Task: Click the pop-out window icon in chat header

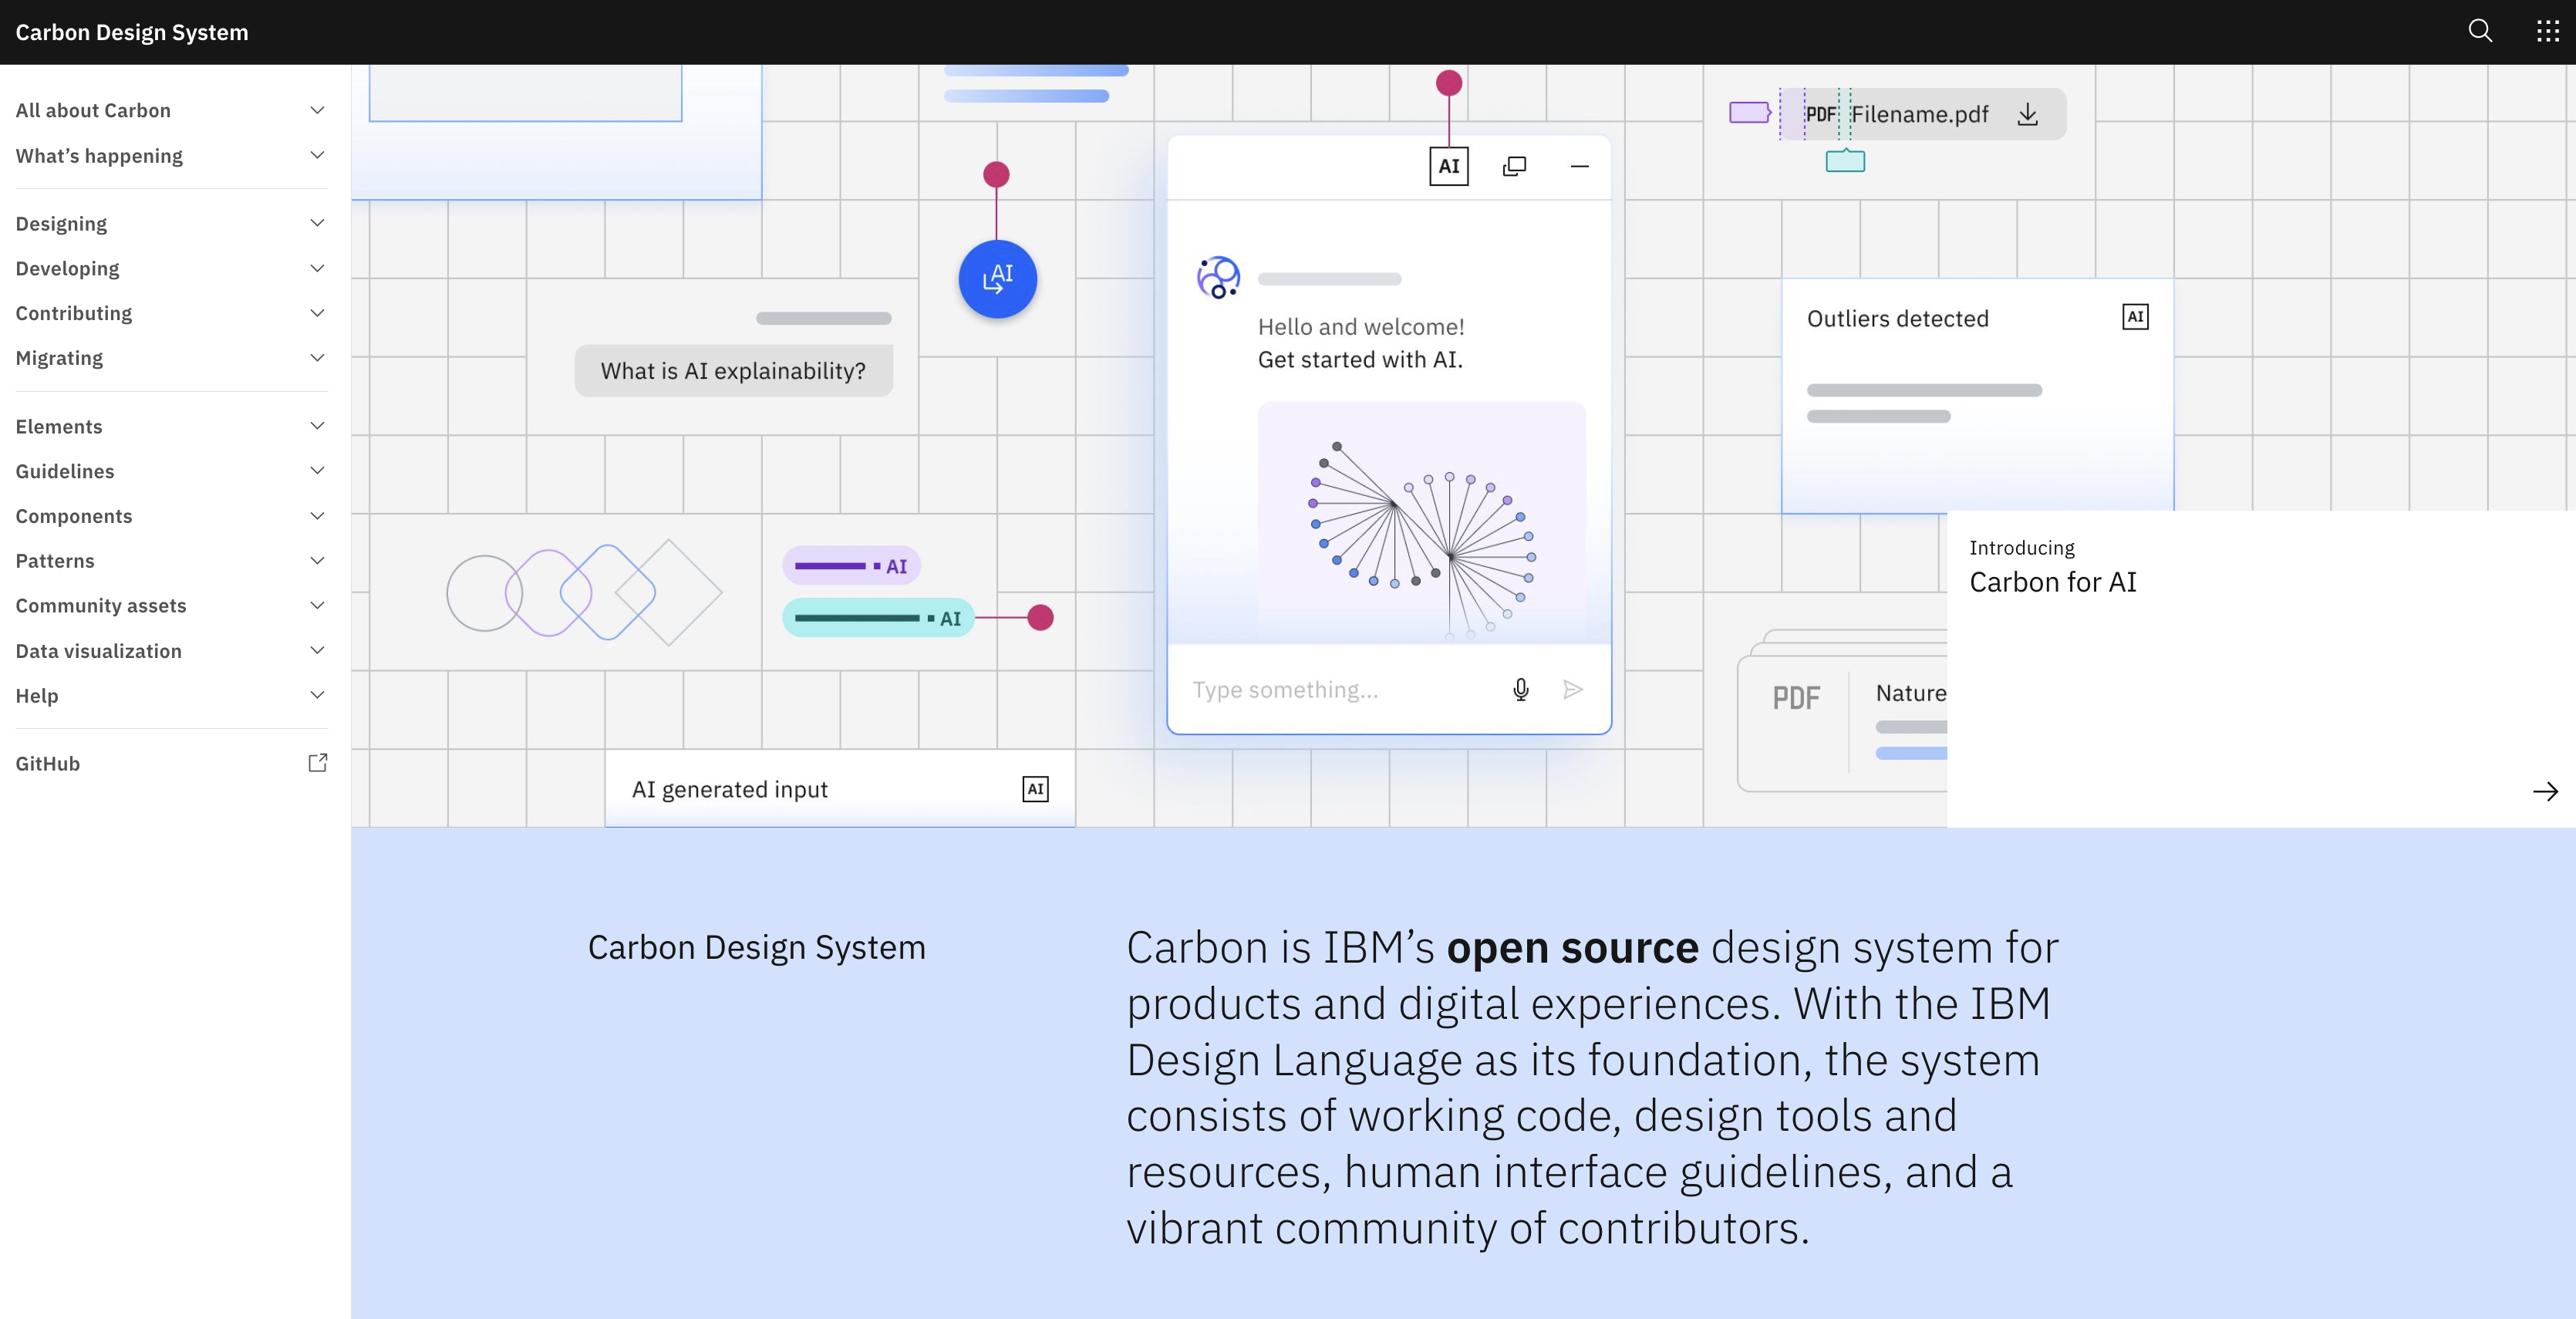Action: click(1514, 166)
